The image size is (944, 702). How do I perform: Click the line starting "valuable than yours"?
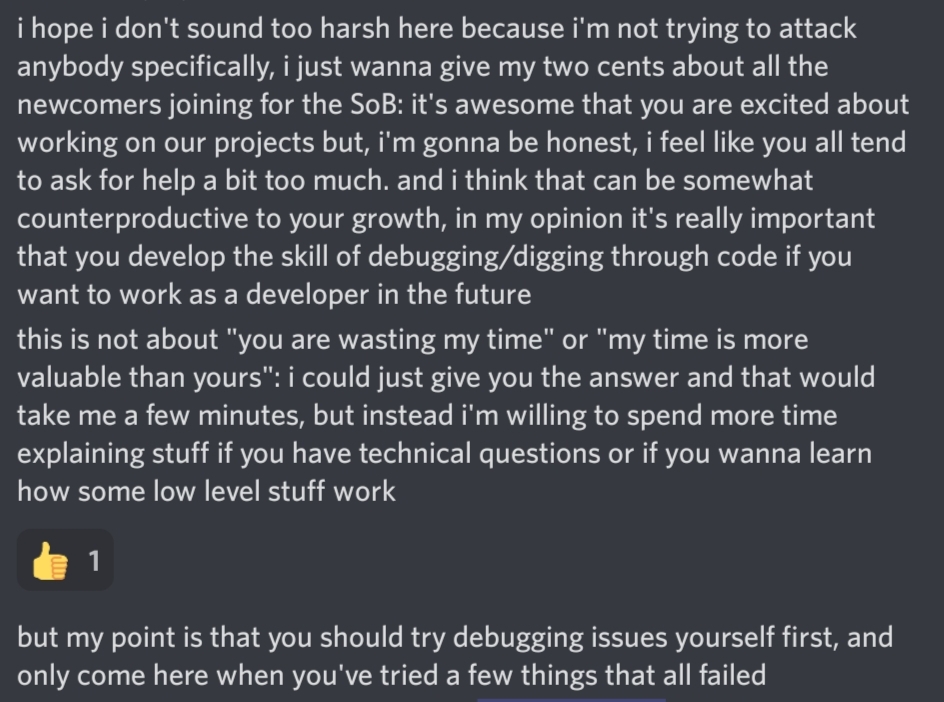click(445, 377)
